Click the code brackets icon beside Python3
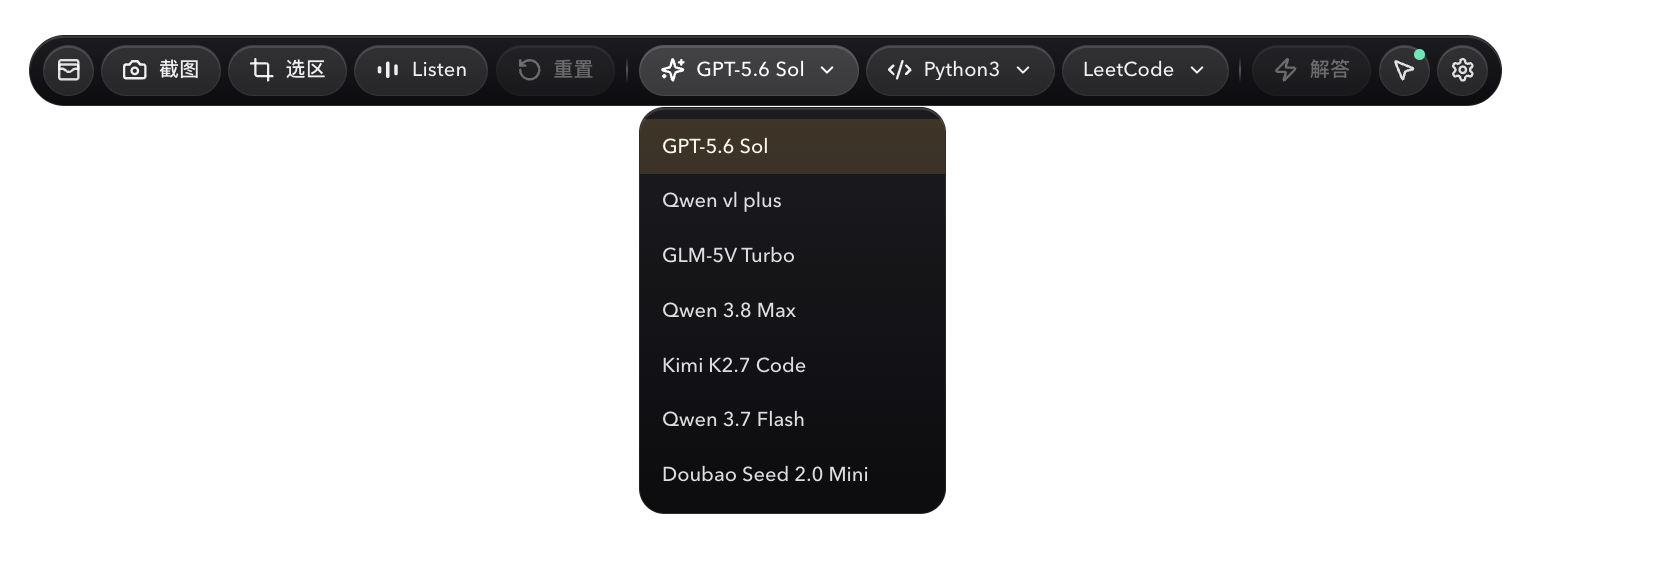 (x=900, y=70)
